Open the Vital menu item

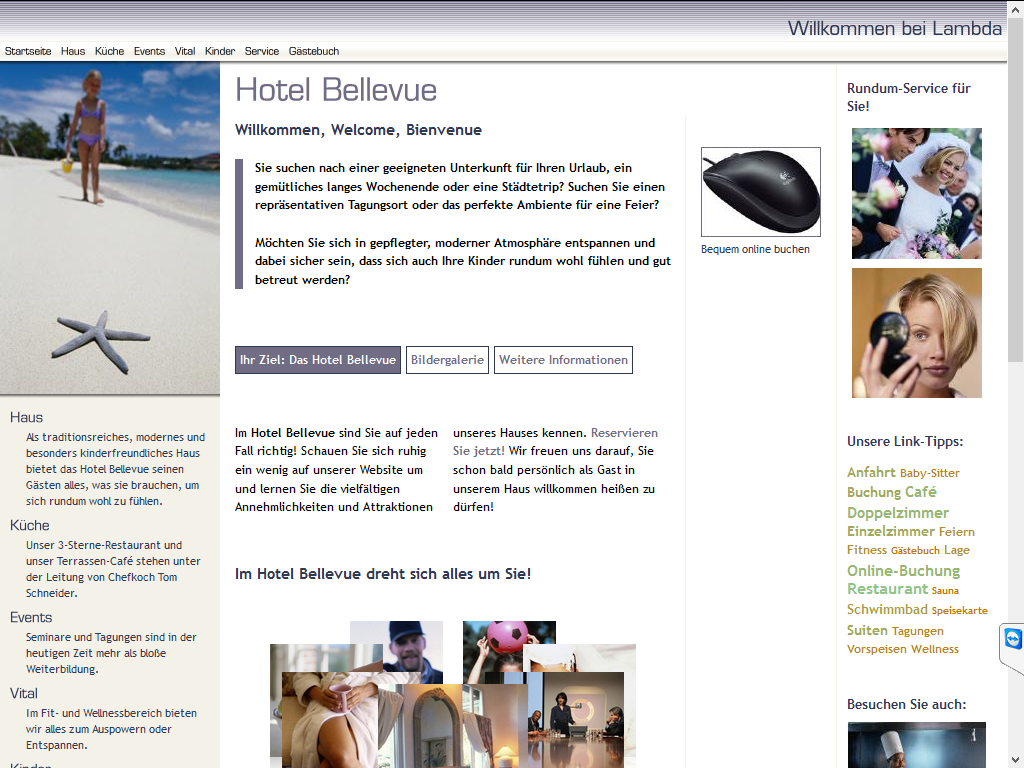click(x=185, y=51)
